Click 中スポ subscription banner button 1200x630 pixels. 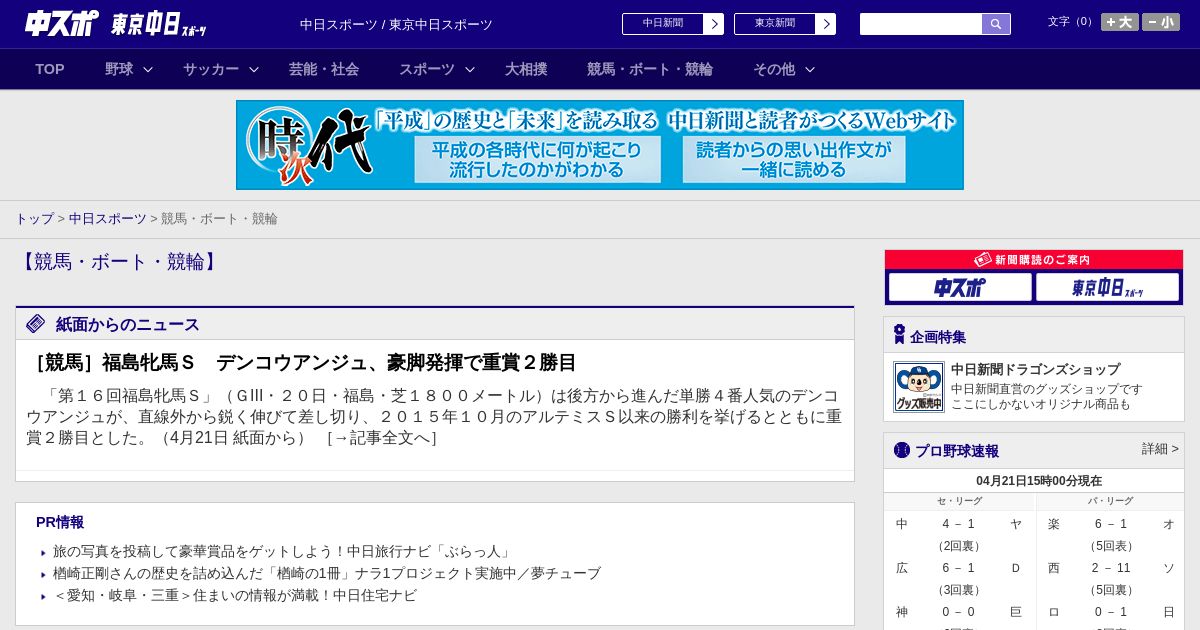960,287
